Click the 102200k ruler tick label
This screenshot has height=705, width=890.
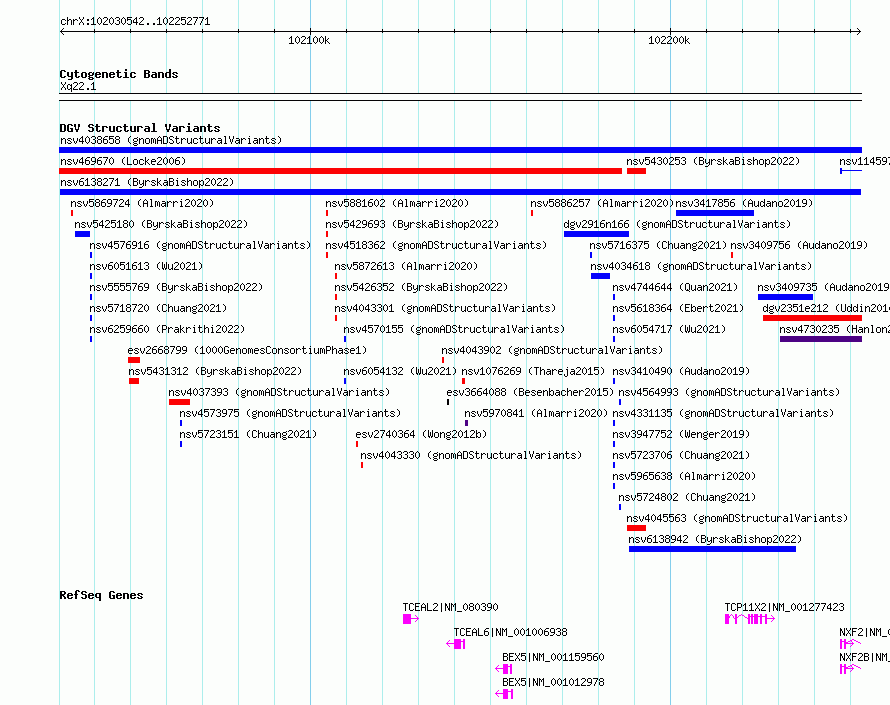[x=669, y=40]
